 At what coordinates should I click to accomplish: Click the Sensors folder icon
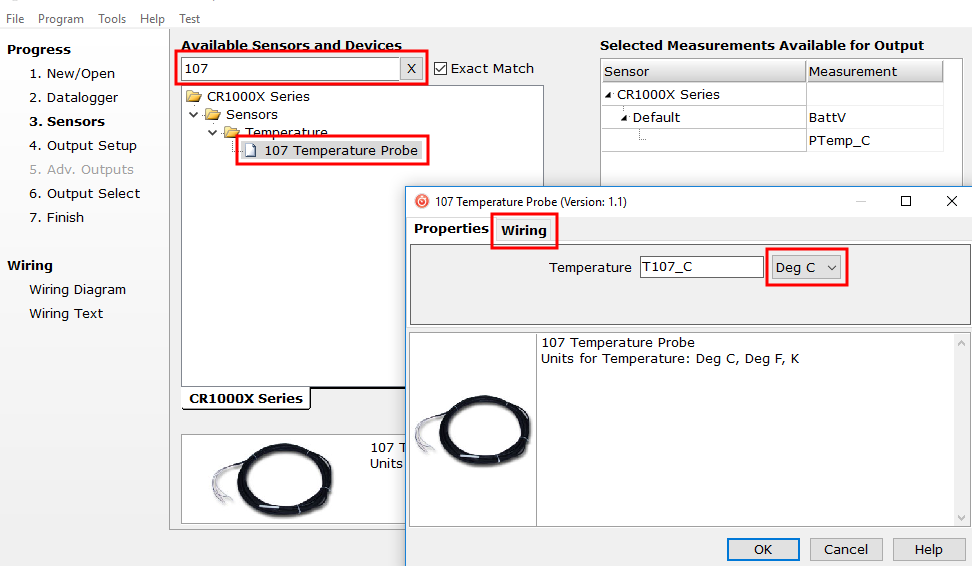213,114
